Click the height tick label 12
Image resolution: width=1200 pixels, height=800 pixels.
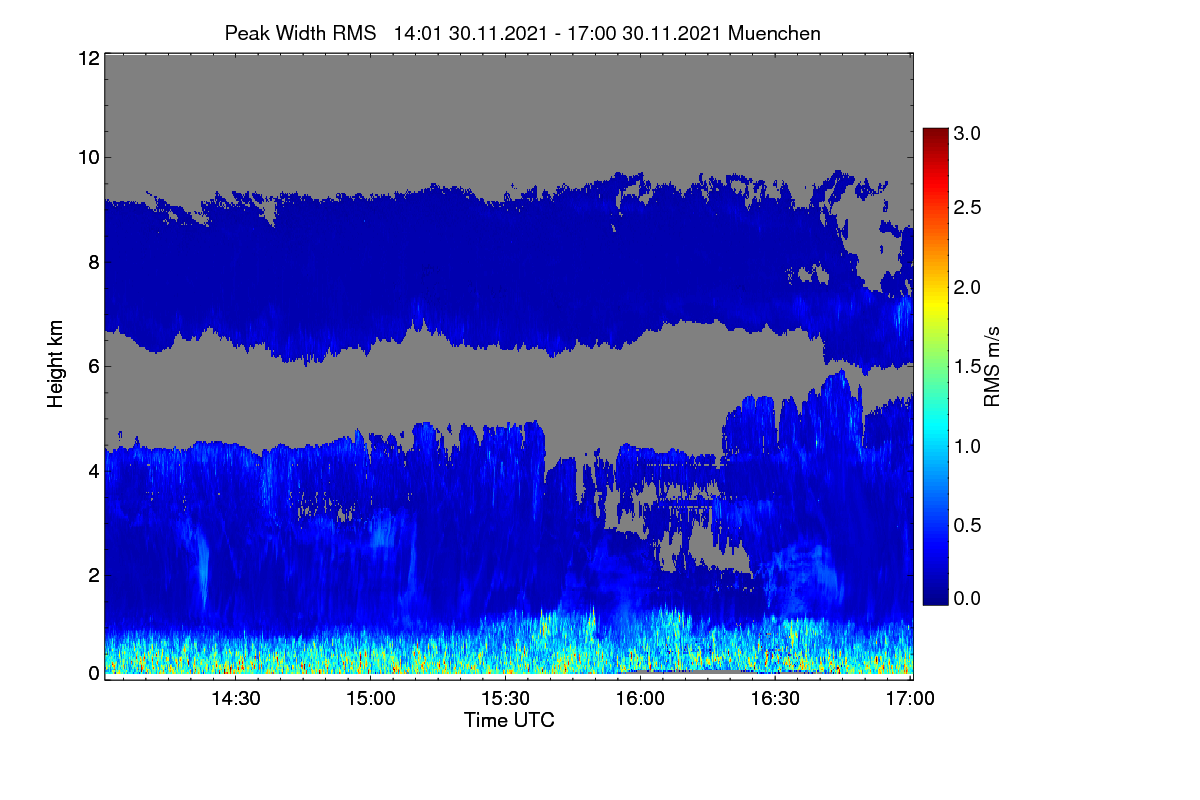coord(87,58)
